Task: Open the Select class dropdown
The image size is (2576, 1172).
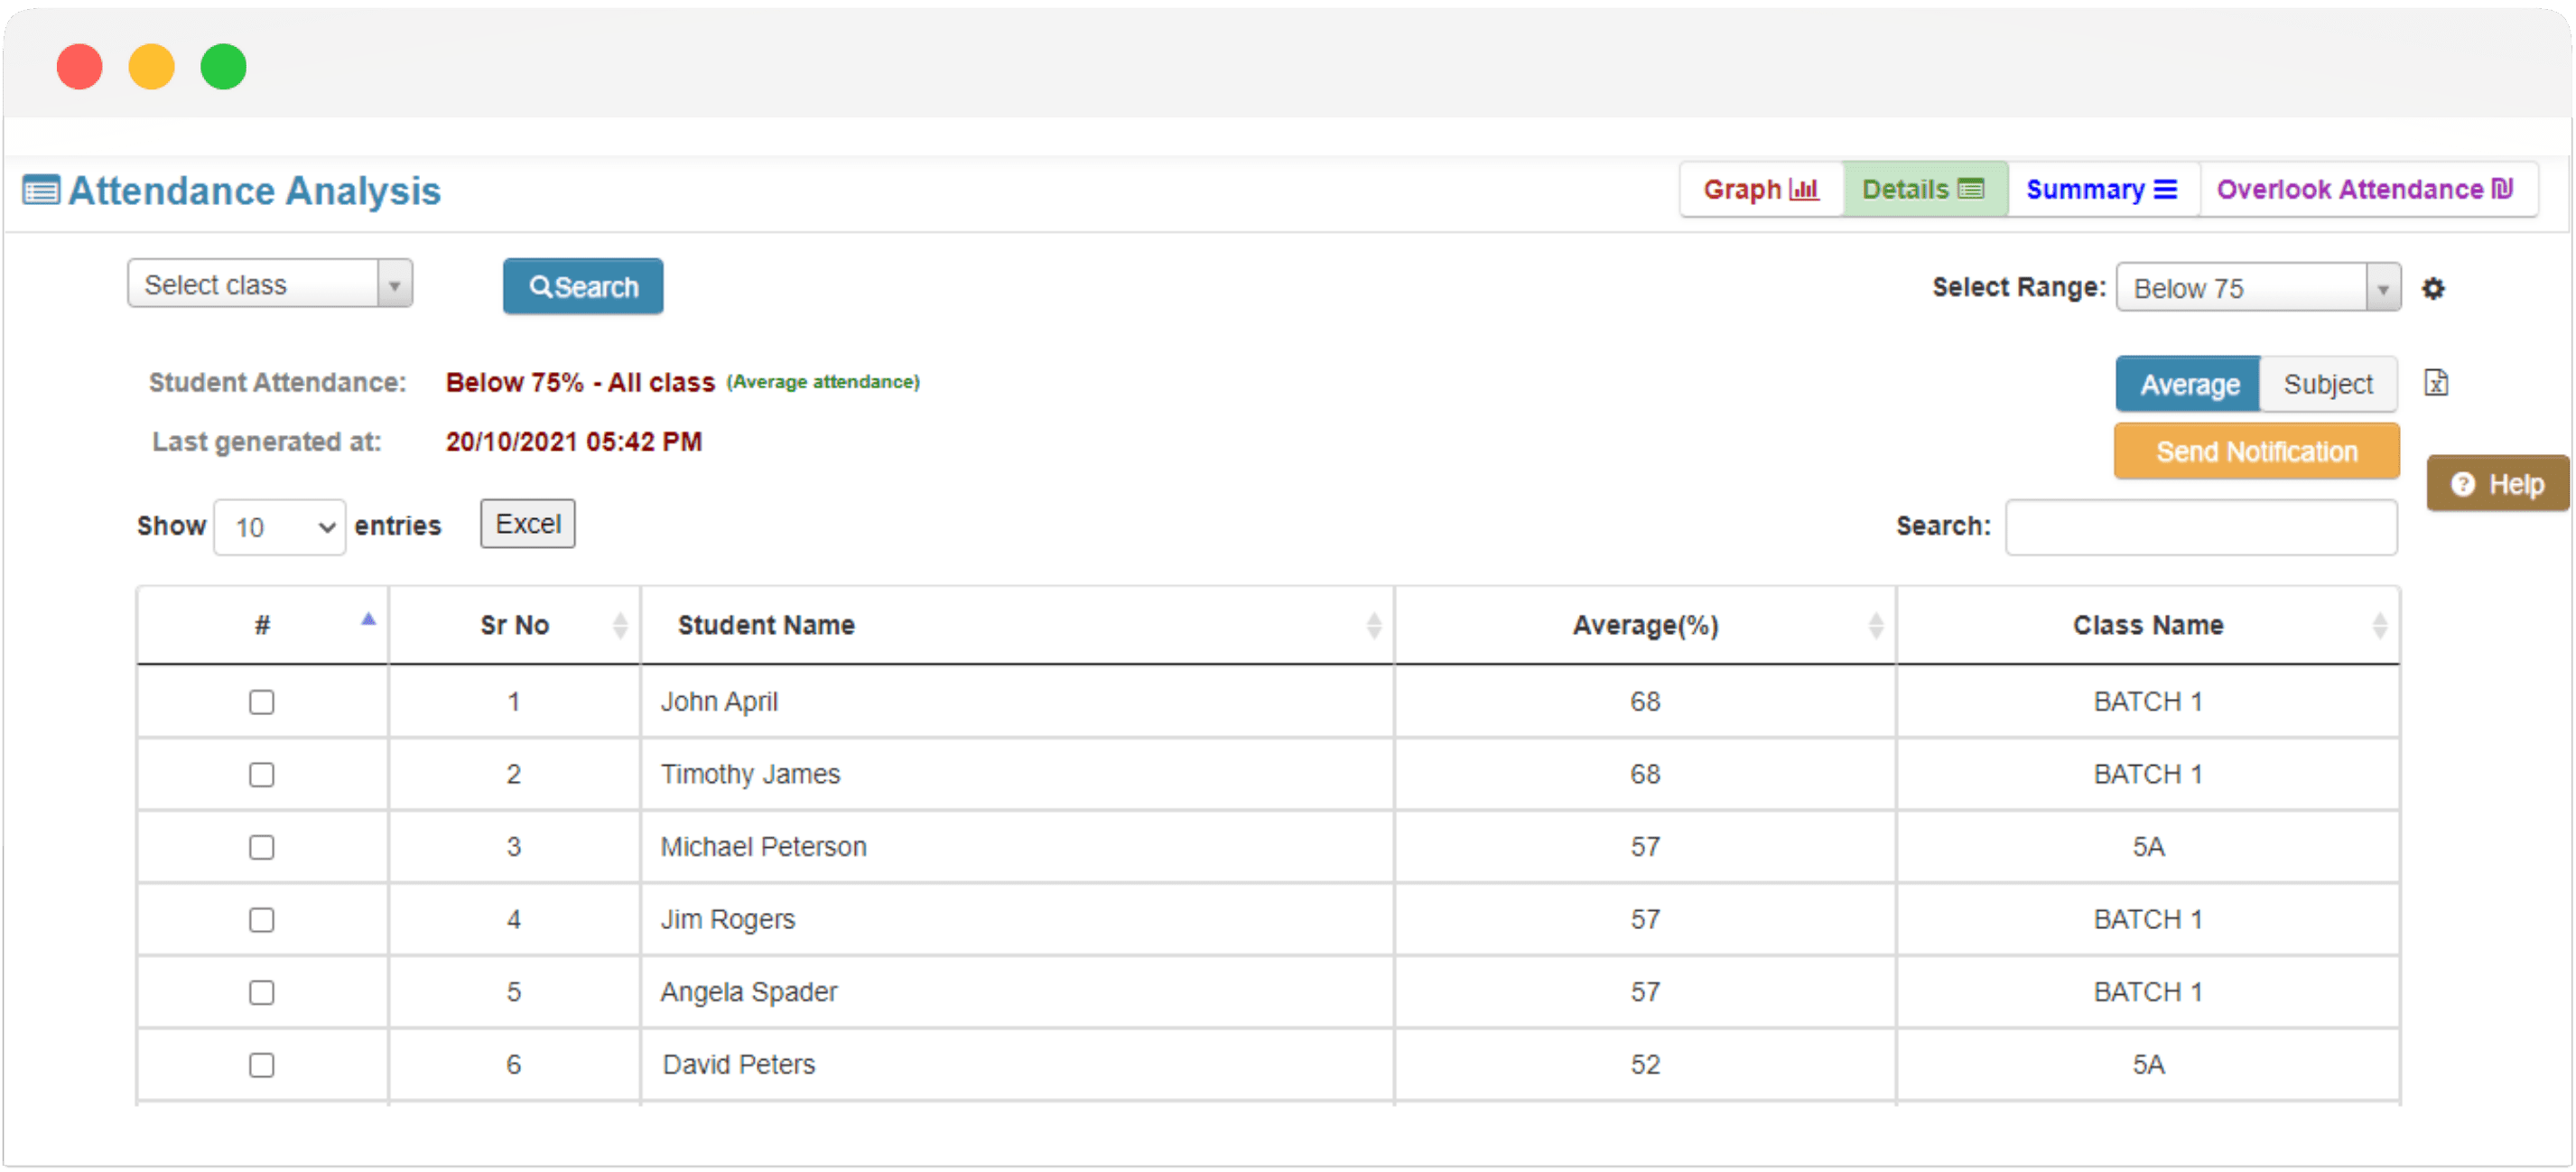Action: (x=269, y=285)
